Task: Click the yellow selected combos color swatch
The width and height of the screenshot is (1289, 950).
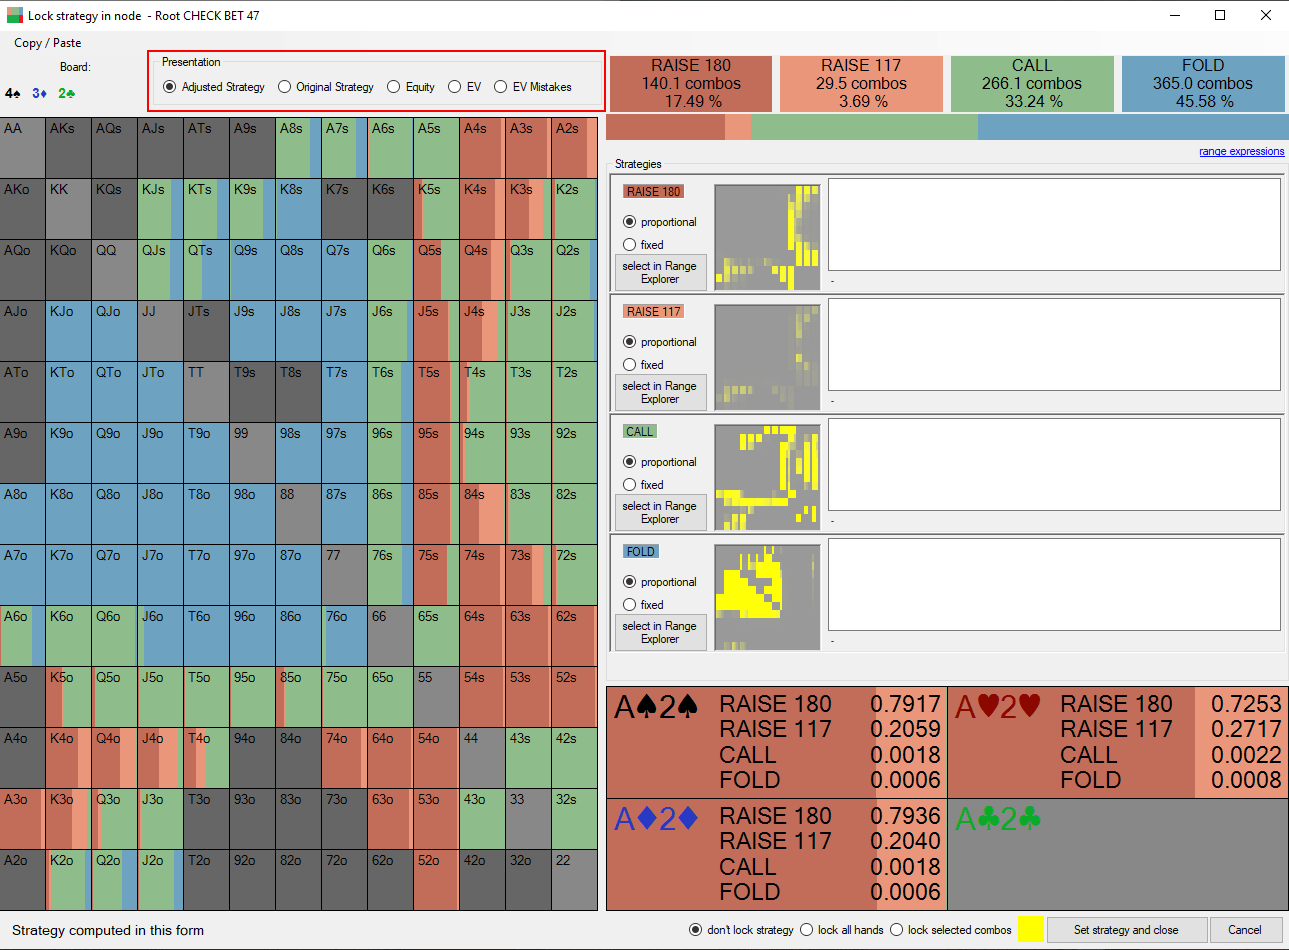Action: [x=1030, y=929]
